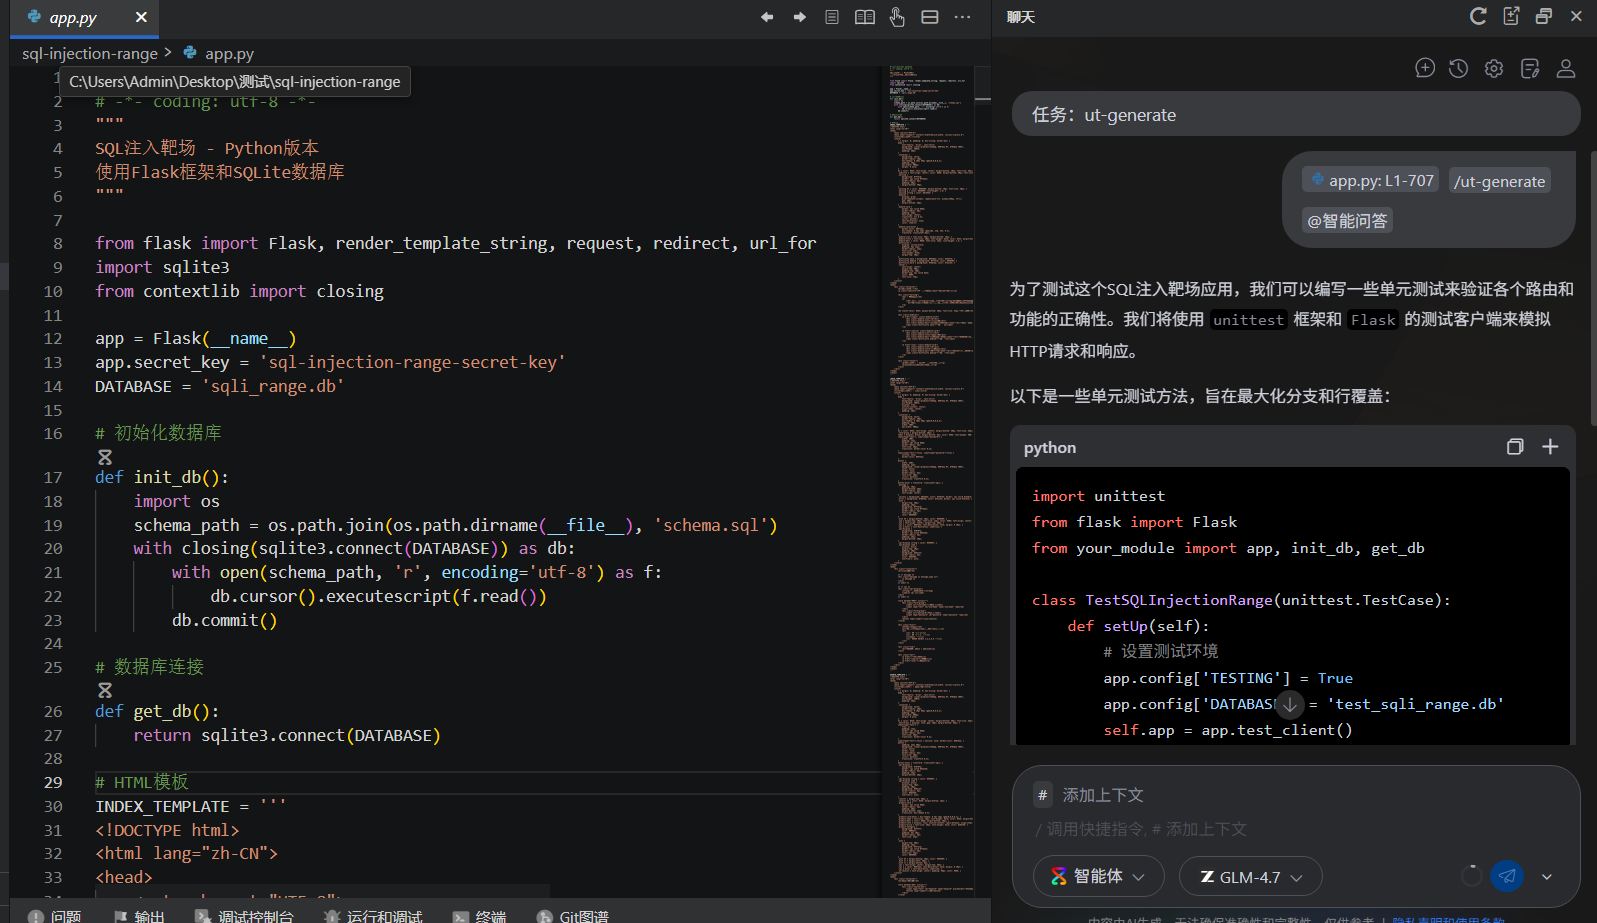This screenshot has height=923, width=1597.
Task: Expand the 智能体 mode dropdown
Action: click(1098, 877)
